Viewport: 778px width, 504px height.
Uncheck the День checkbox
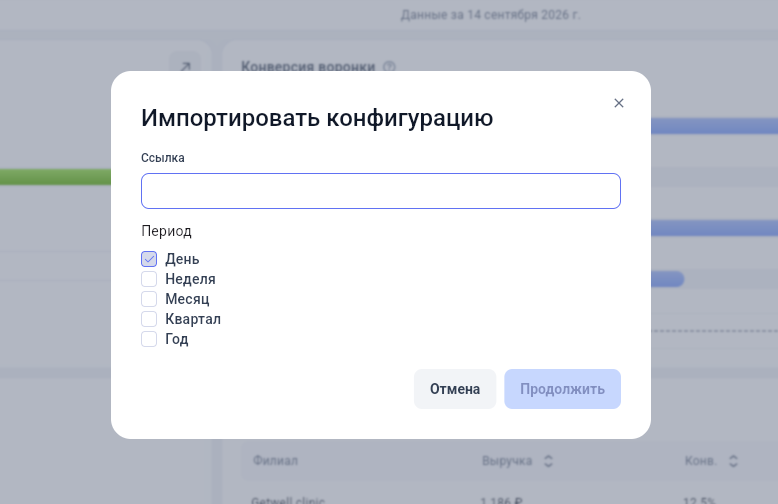149,259
